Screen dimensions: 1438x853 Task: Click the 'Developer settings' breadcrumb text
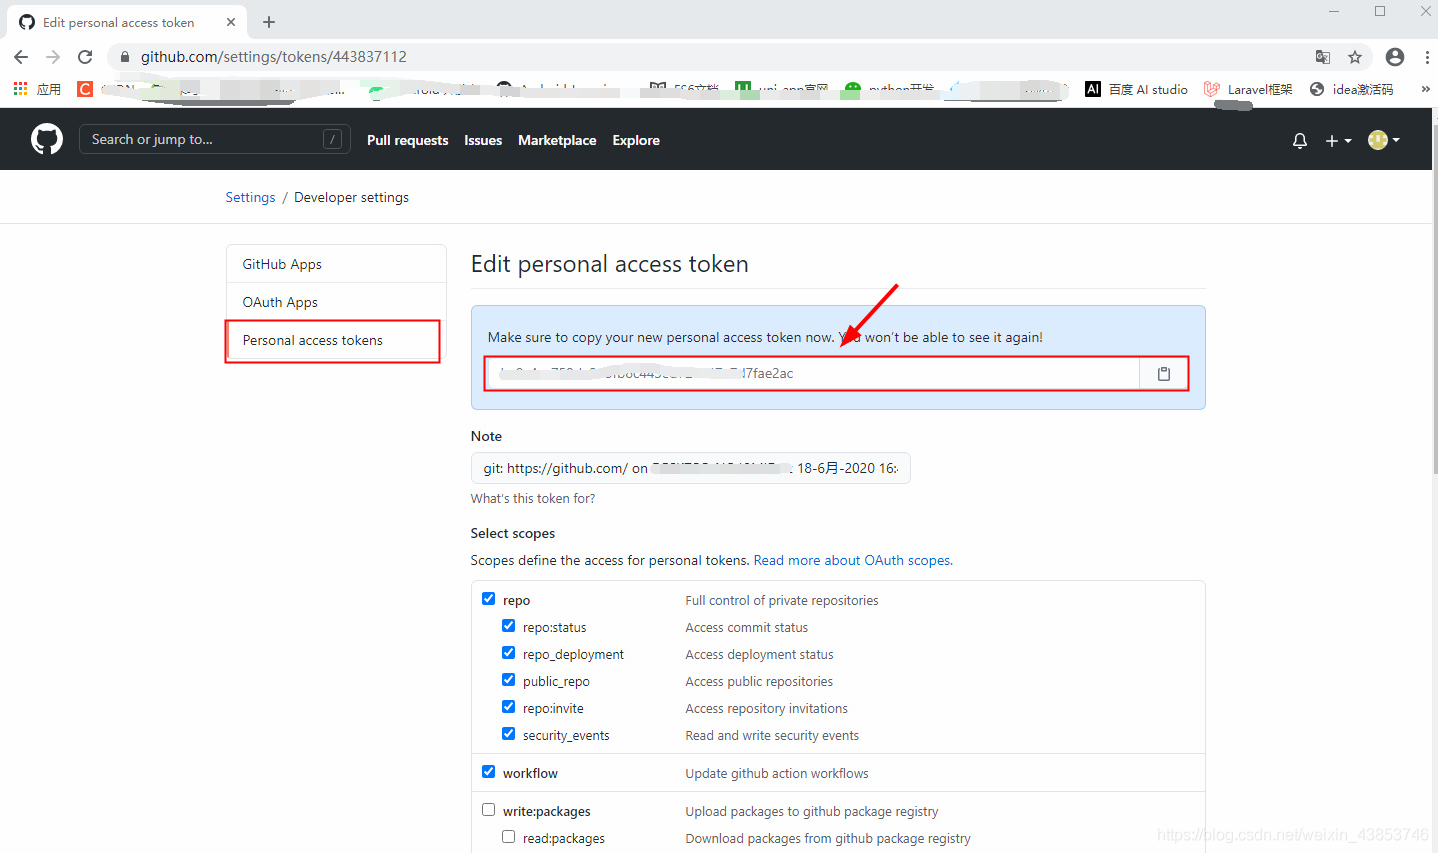(351, 197)
